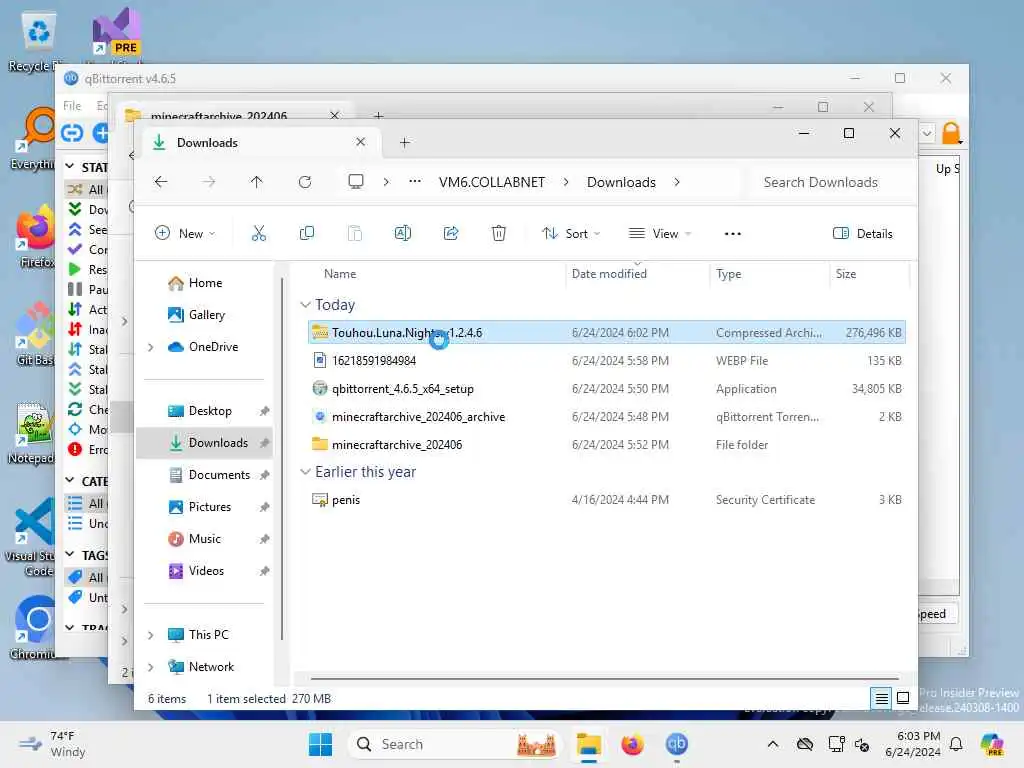Image resolution: width=1024 pixels, height=768 pixels.
Task: Click the Size column header
Action: click(x=846, y=274)
